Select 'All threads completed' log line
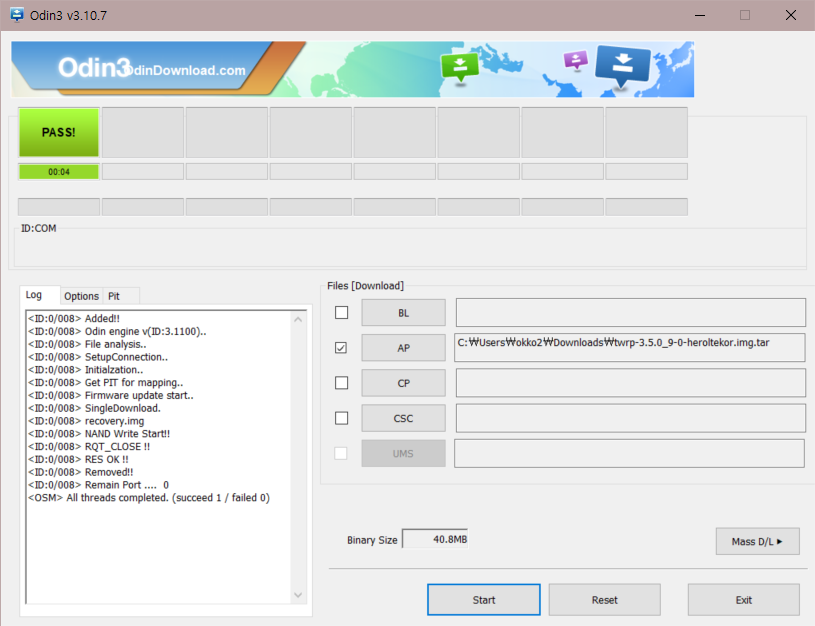815x626 pixels. coord(149,498)
